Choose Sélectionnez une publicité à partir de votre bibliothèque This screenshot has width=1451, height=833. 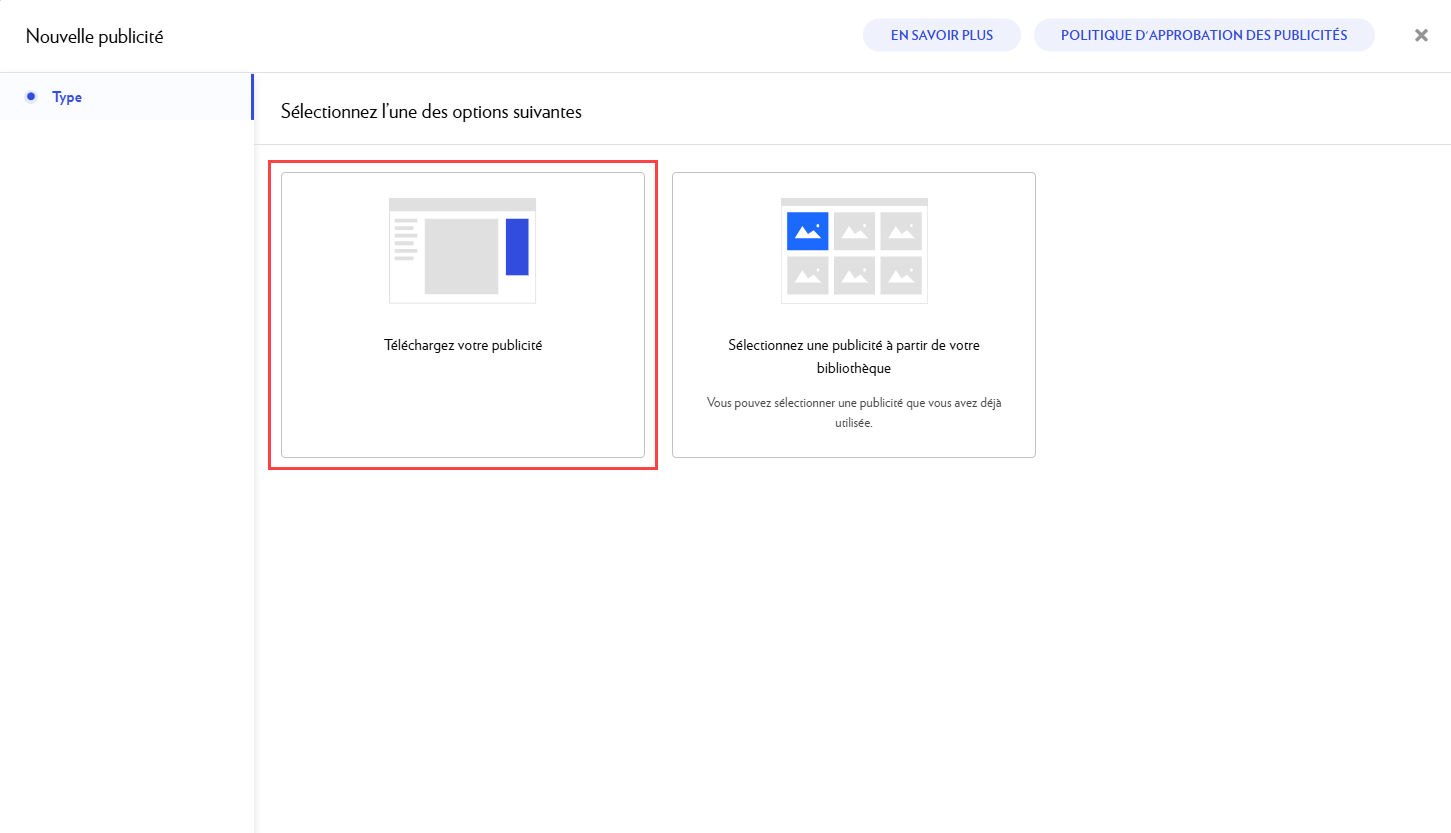pyautogui.click(x=853, y=356)
